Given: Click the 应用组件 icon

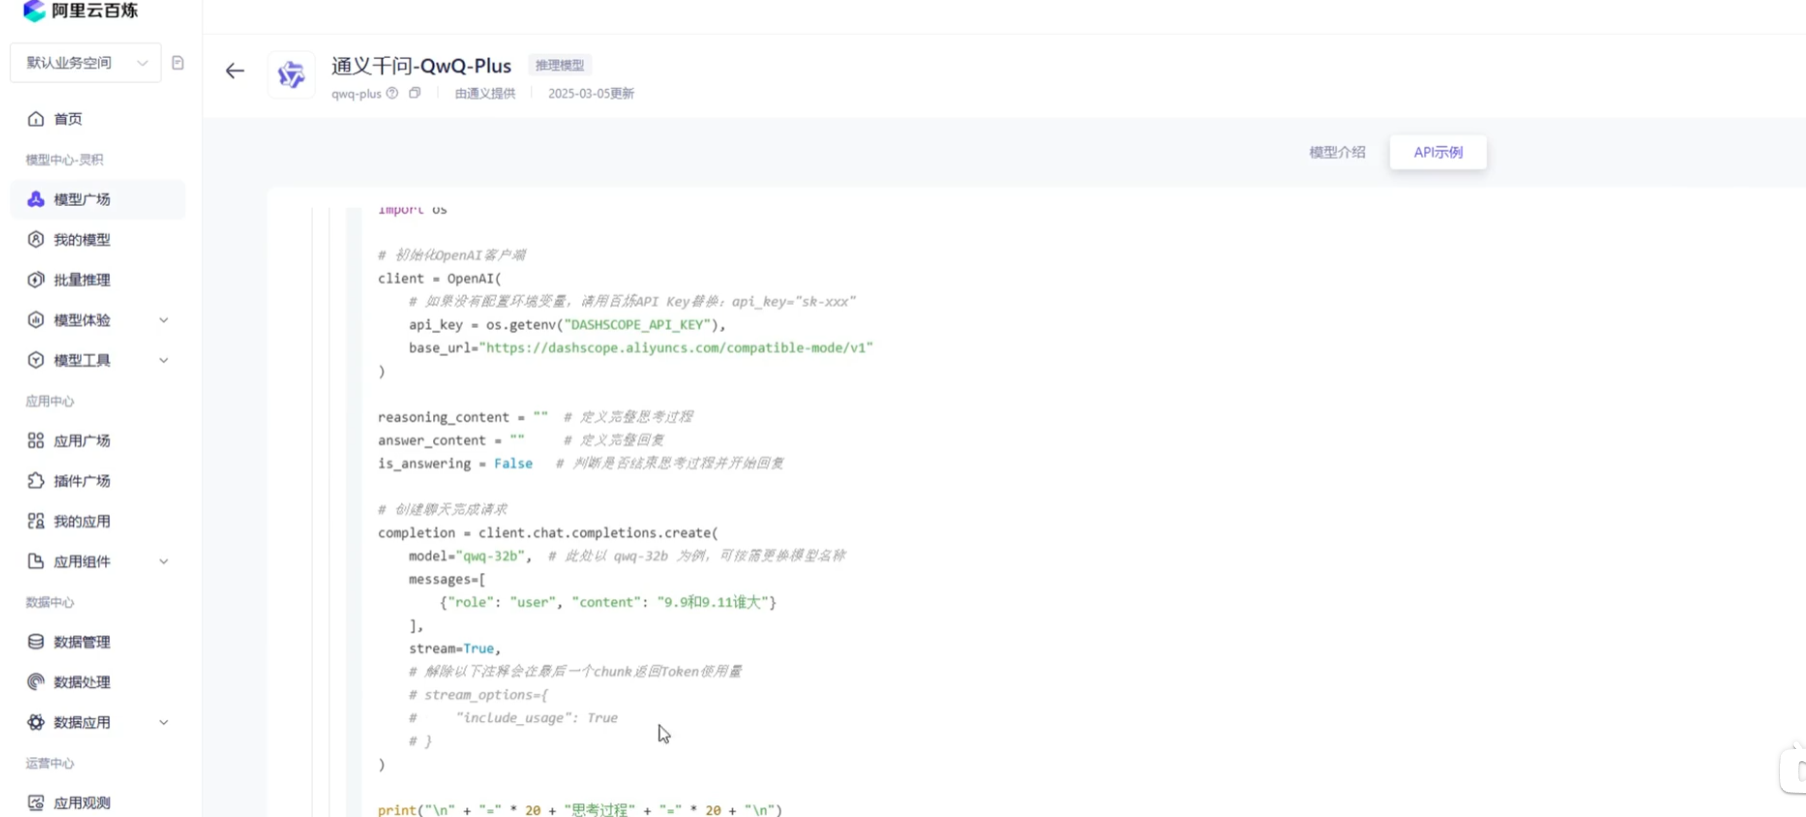Looking at the screenshot, I should tap(36, 561).
